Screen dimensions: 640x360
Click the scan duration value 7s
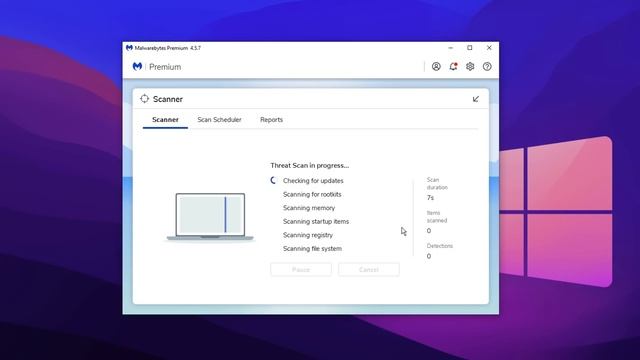pyautogui.click(x=430, y=198)
